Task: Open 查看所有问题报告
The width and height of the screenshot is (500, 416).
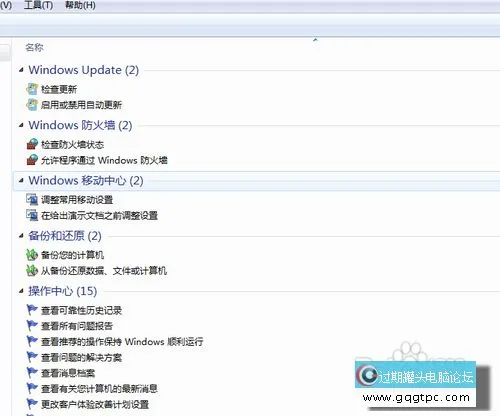Action: [x=77, y=326]
